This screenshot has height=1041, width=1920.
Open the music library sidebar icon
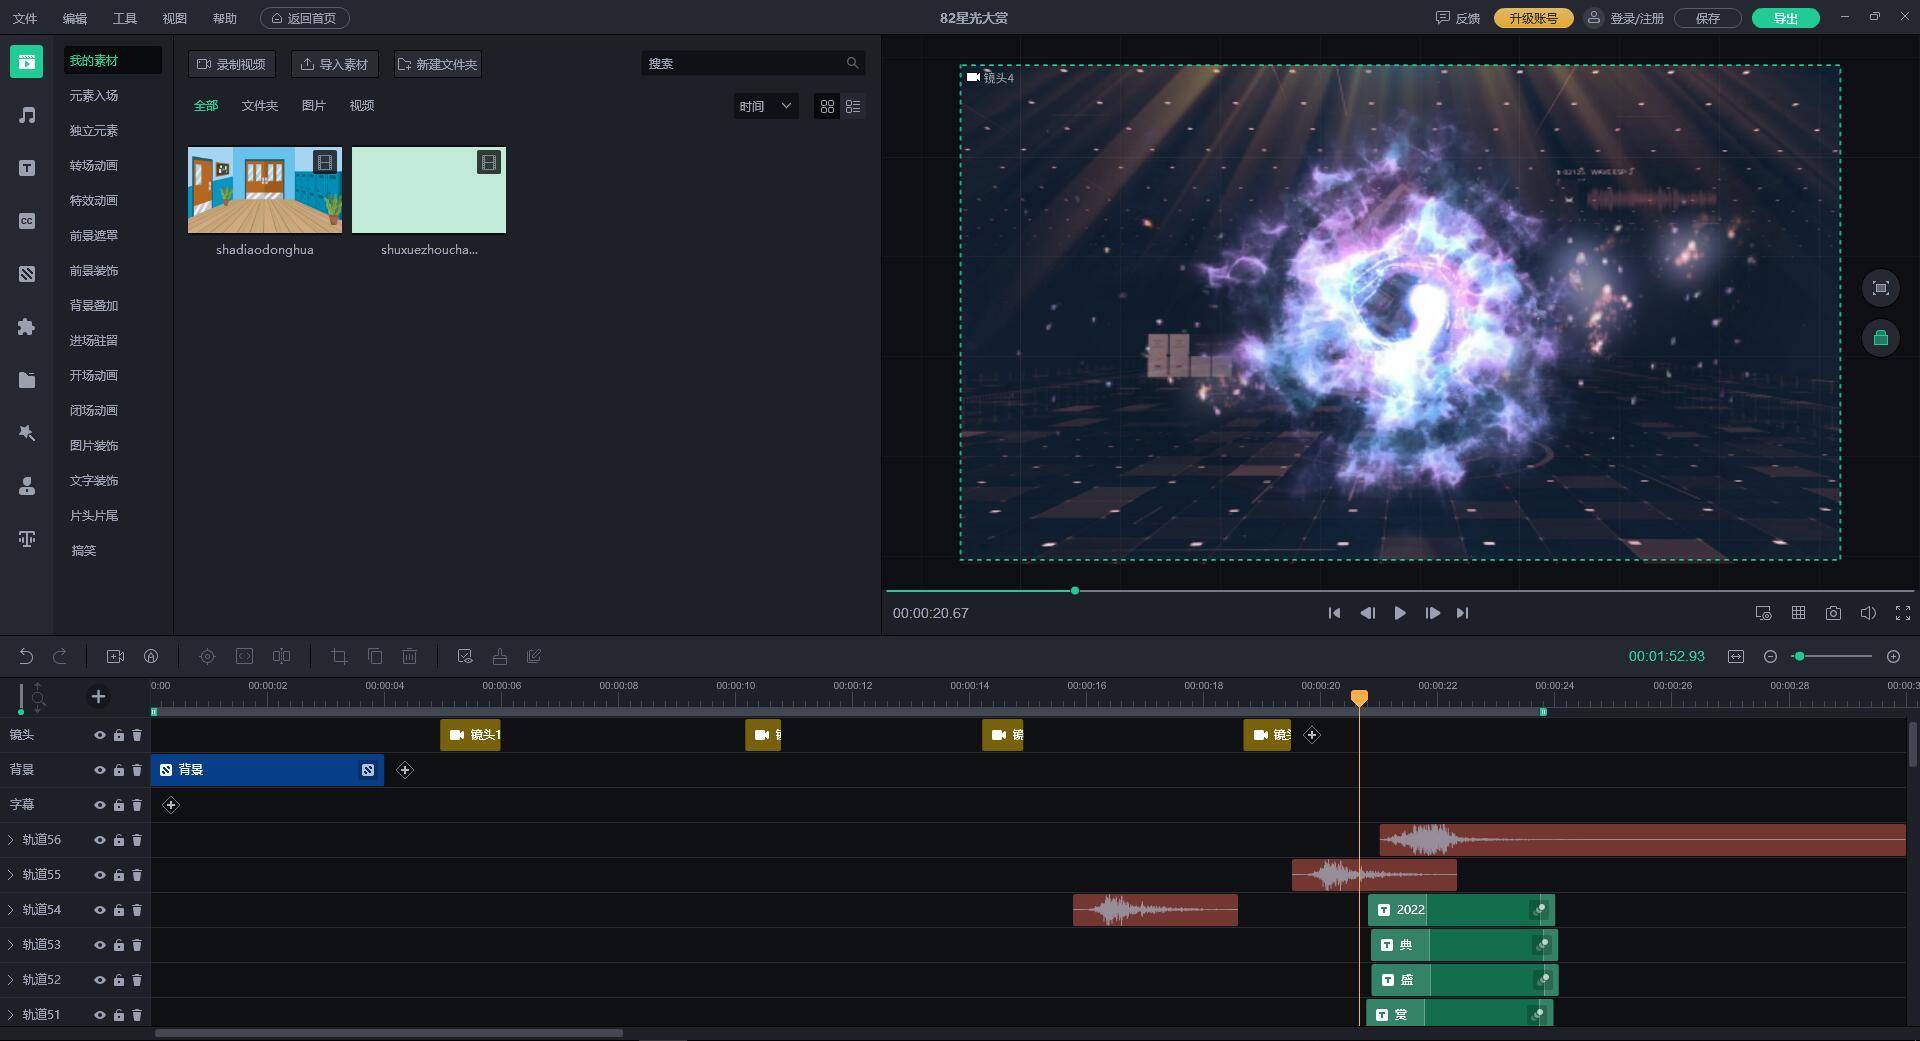click(27, 115)
